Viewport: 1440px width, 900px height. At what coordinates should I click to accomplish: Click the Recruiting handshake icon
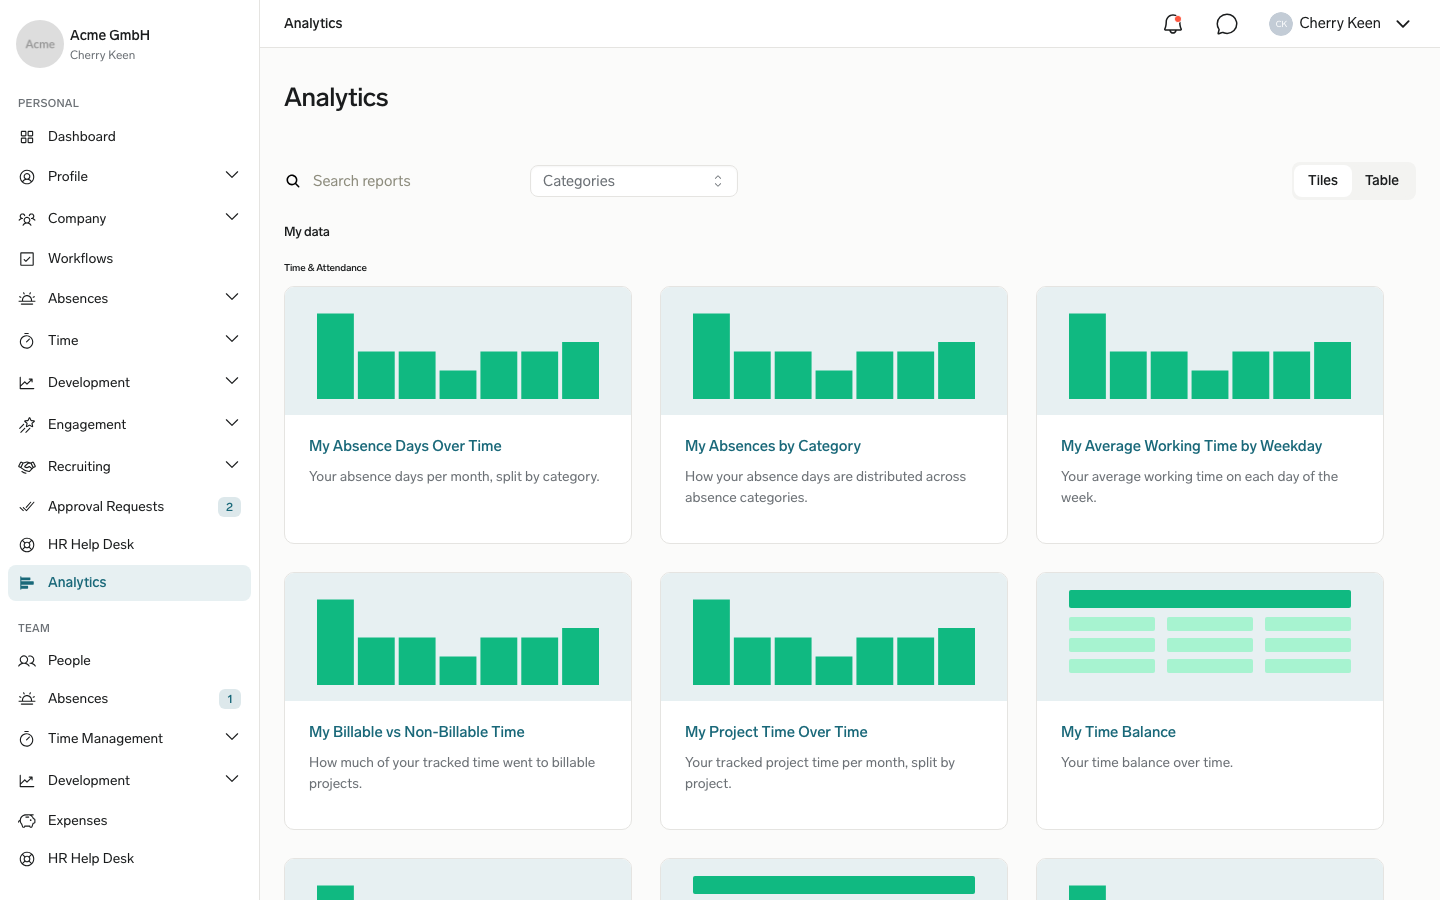(x=27, y=467)
